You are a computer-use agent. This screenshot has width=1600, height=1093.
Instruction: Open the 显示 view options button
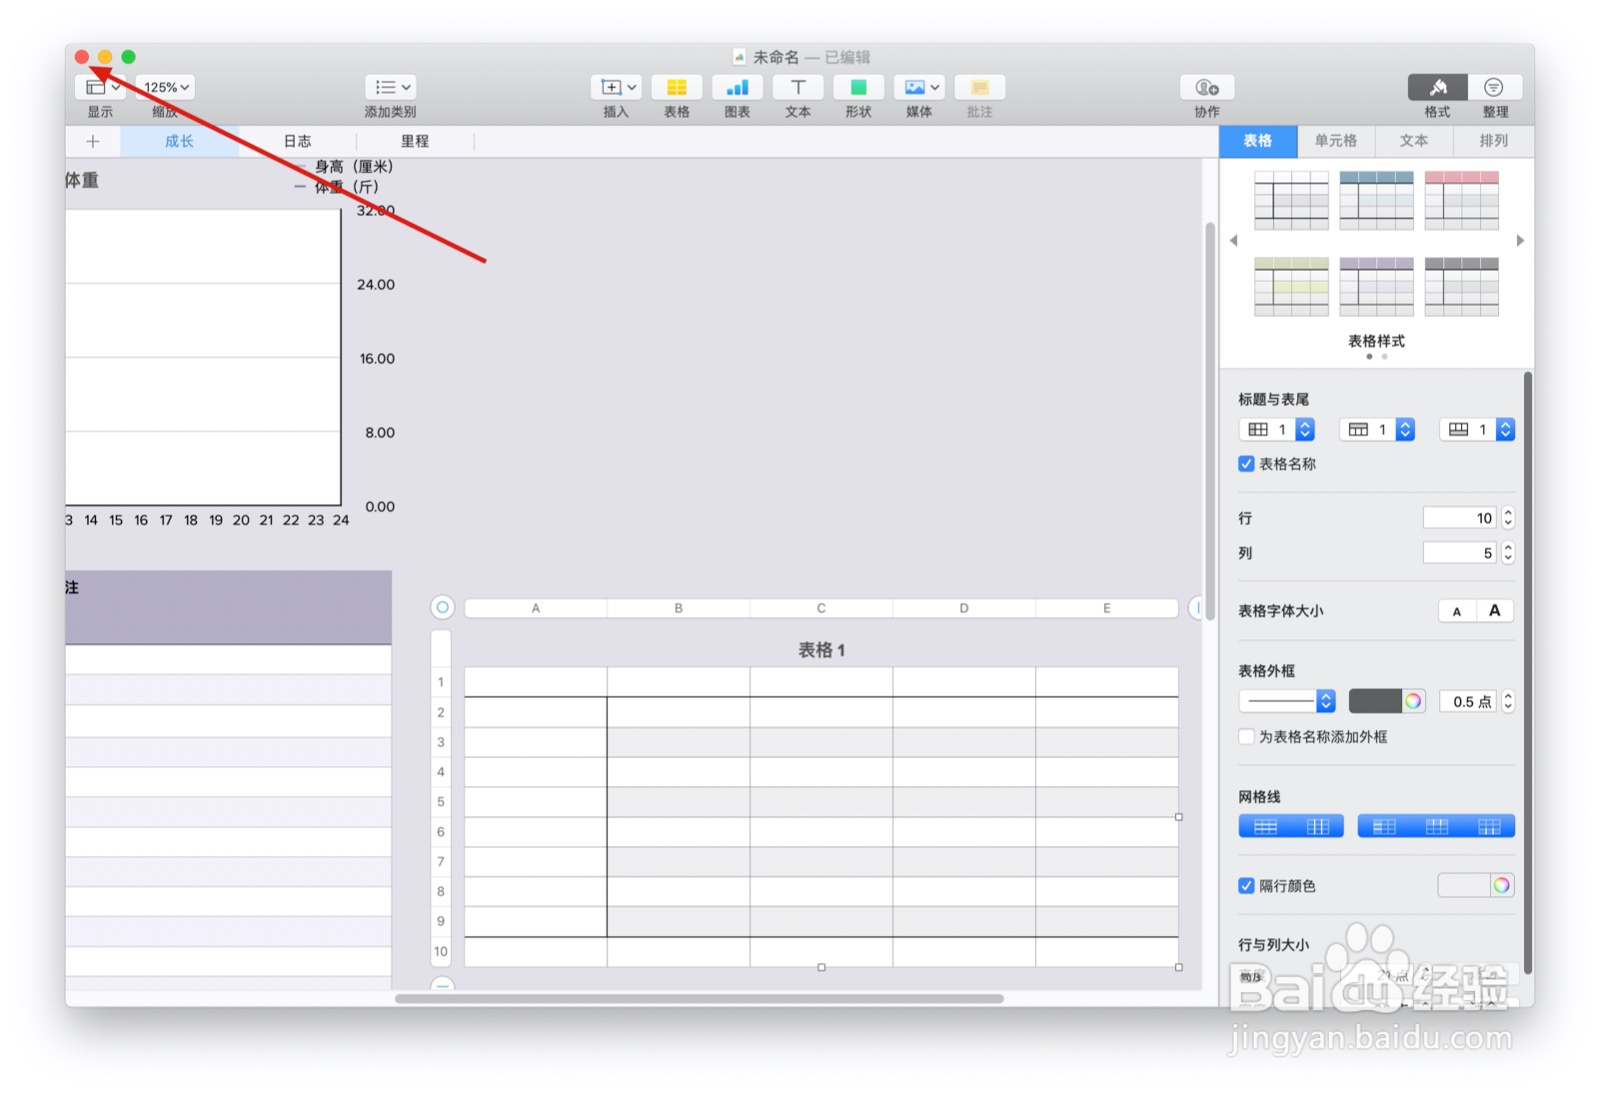[100, 87]
